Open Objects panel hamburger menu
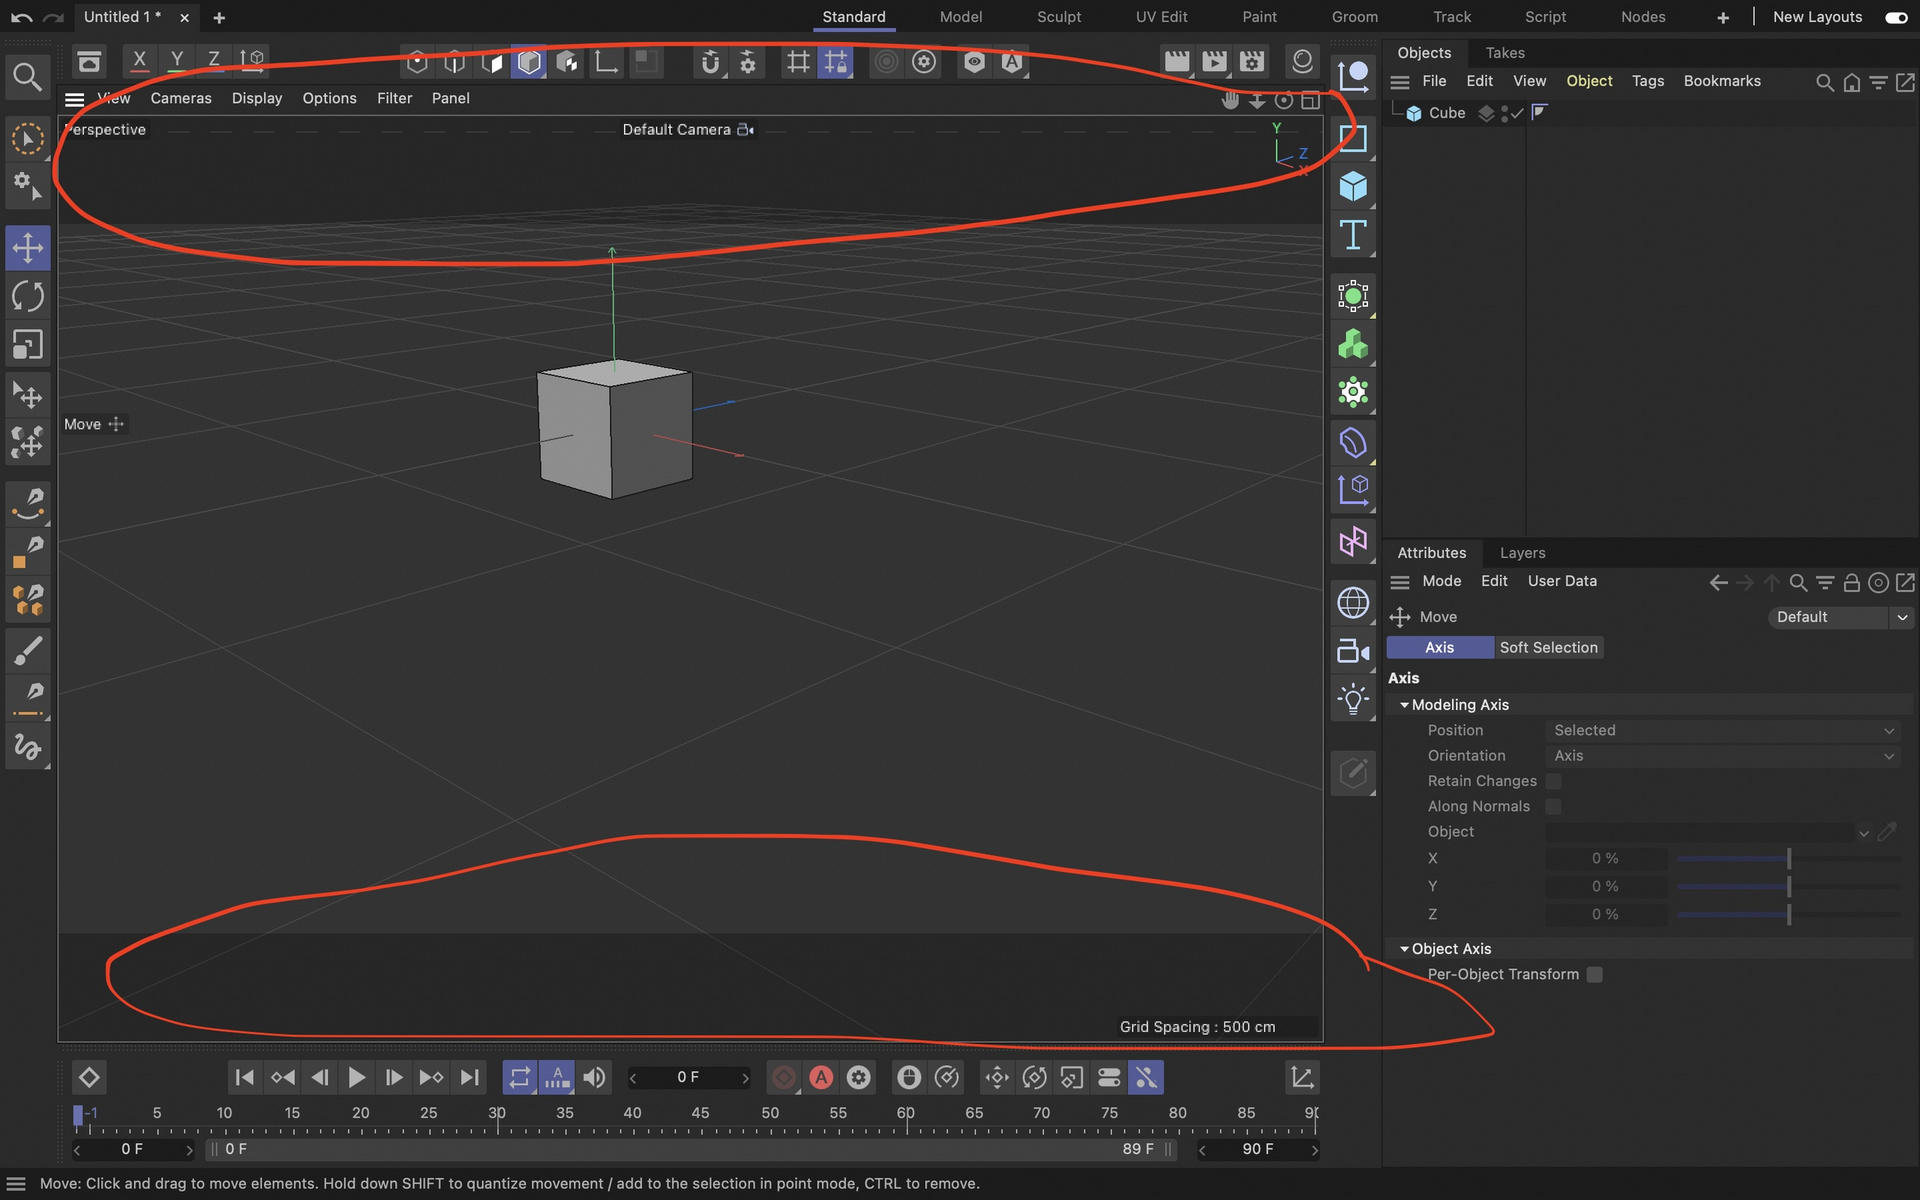 [1400, 82]
